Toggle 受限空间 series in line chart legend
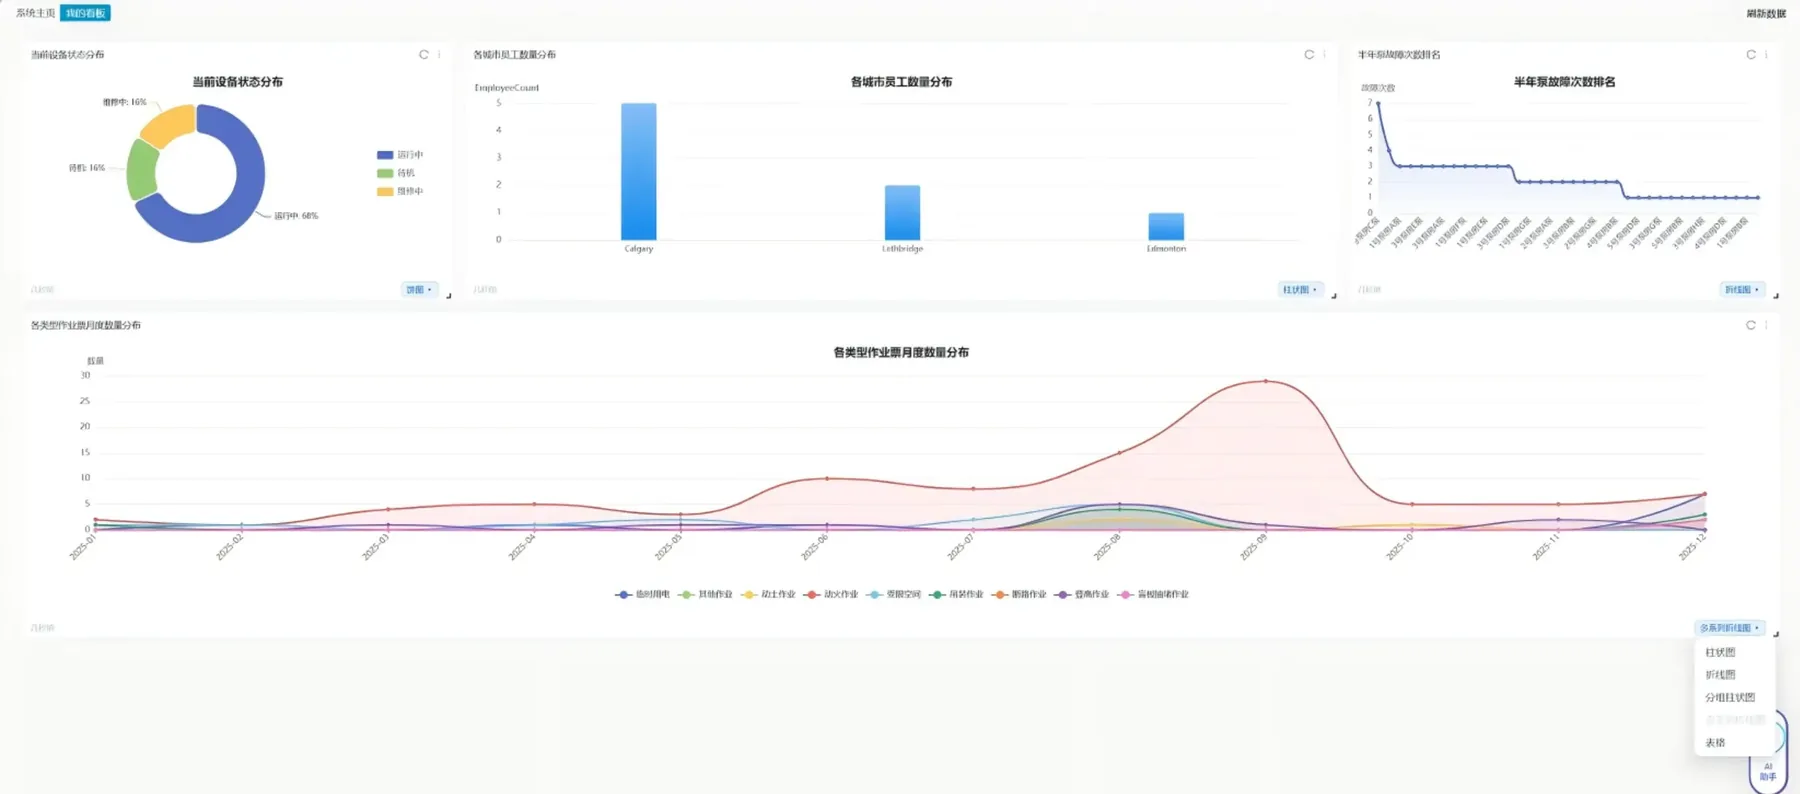Viewport: 1800px width, 794px height. point(894,594)
